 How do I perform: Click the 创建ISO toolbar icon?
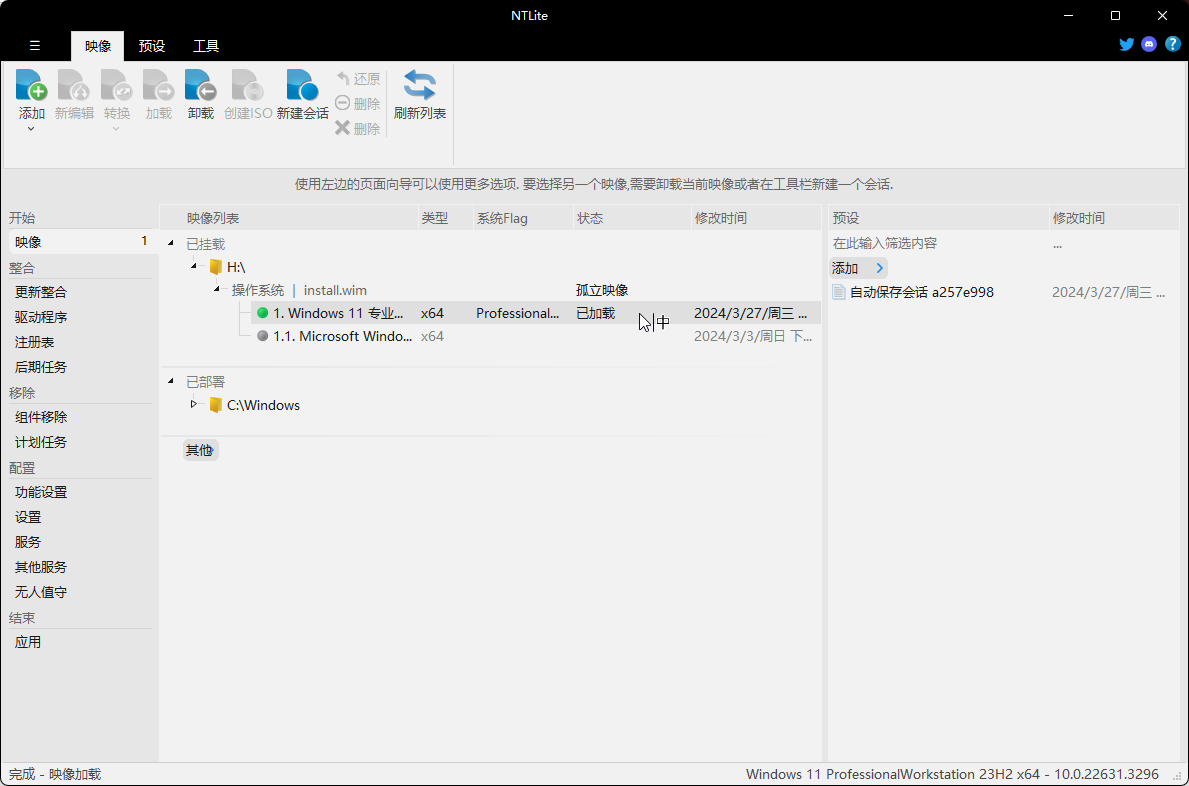pos(248,85)
